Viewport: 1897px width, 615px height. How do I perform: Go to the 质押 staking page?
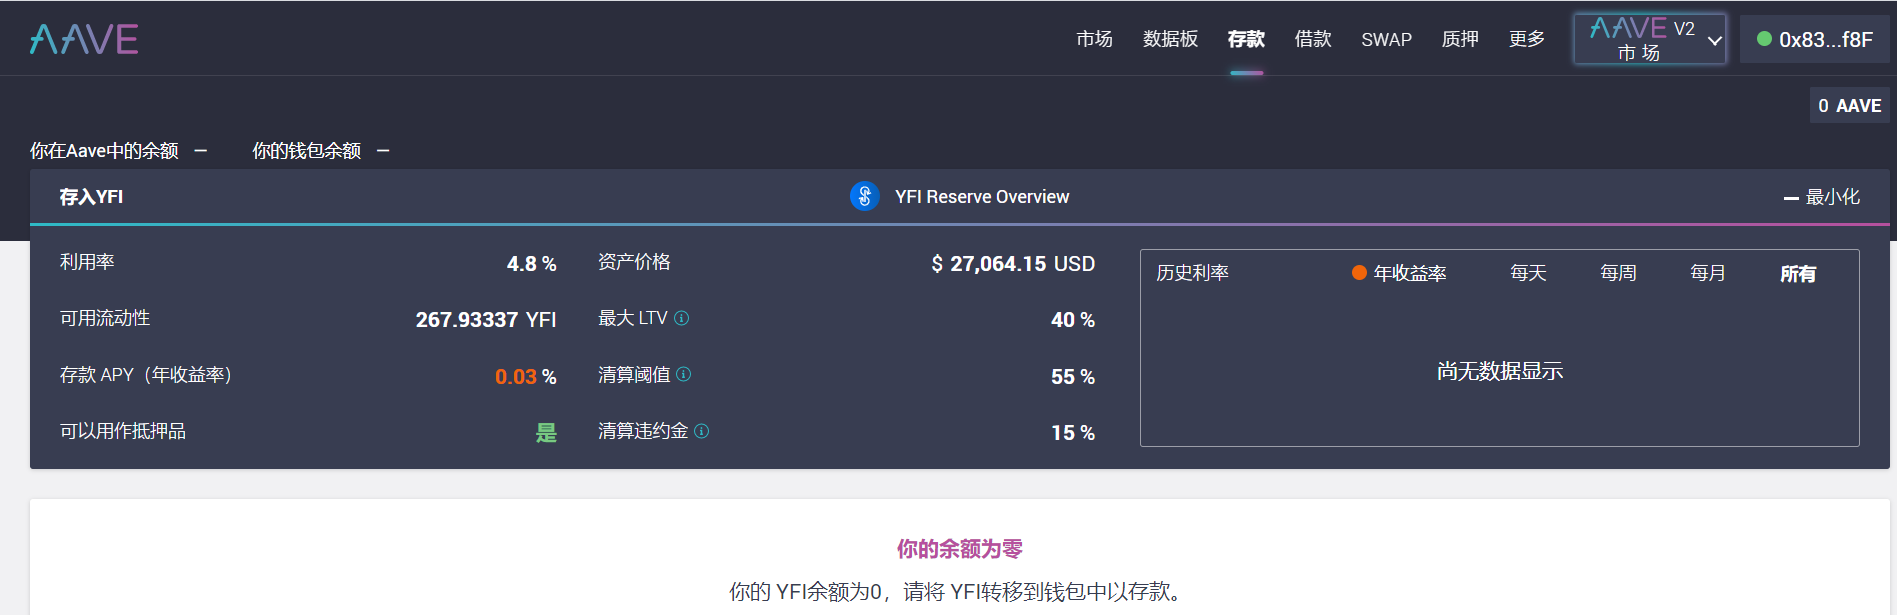(x=1460, y=39)
